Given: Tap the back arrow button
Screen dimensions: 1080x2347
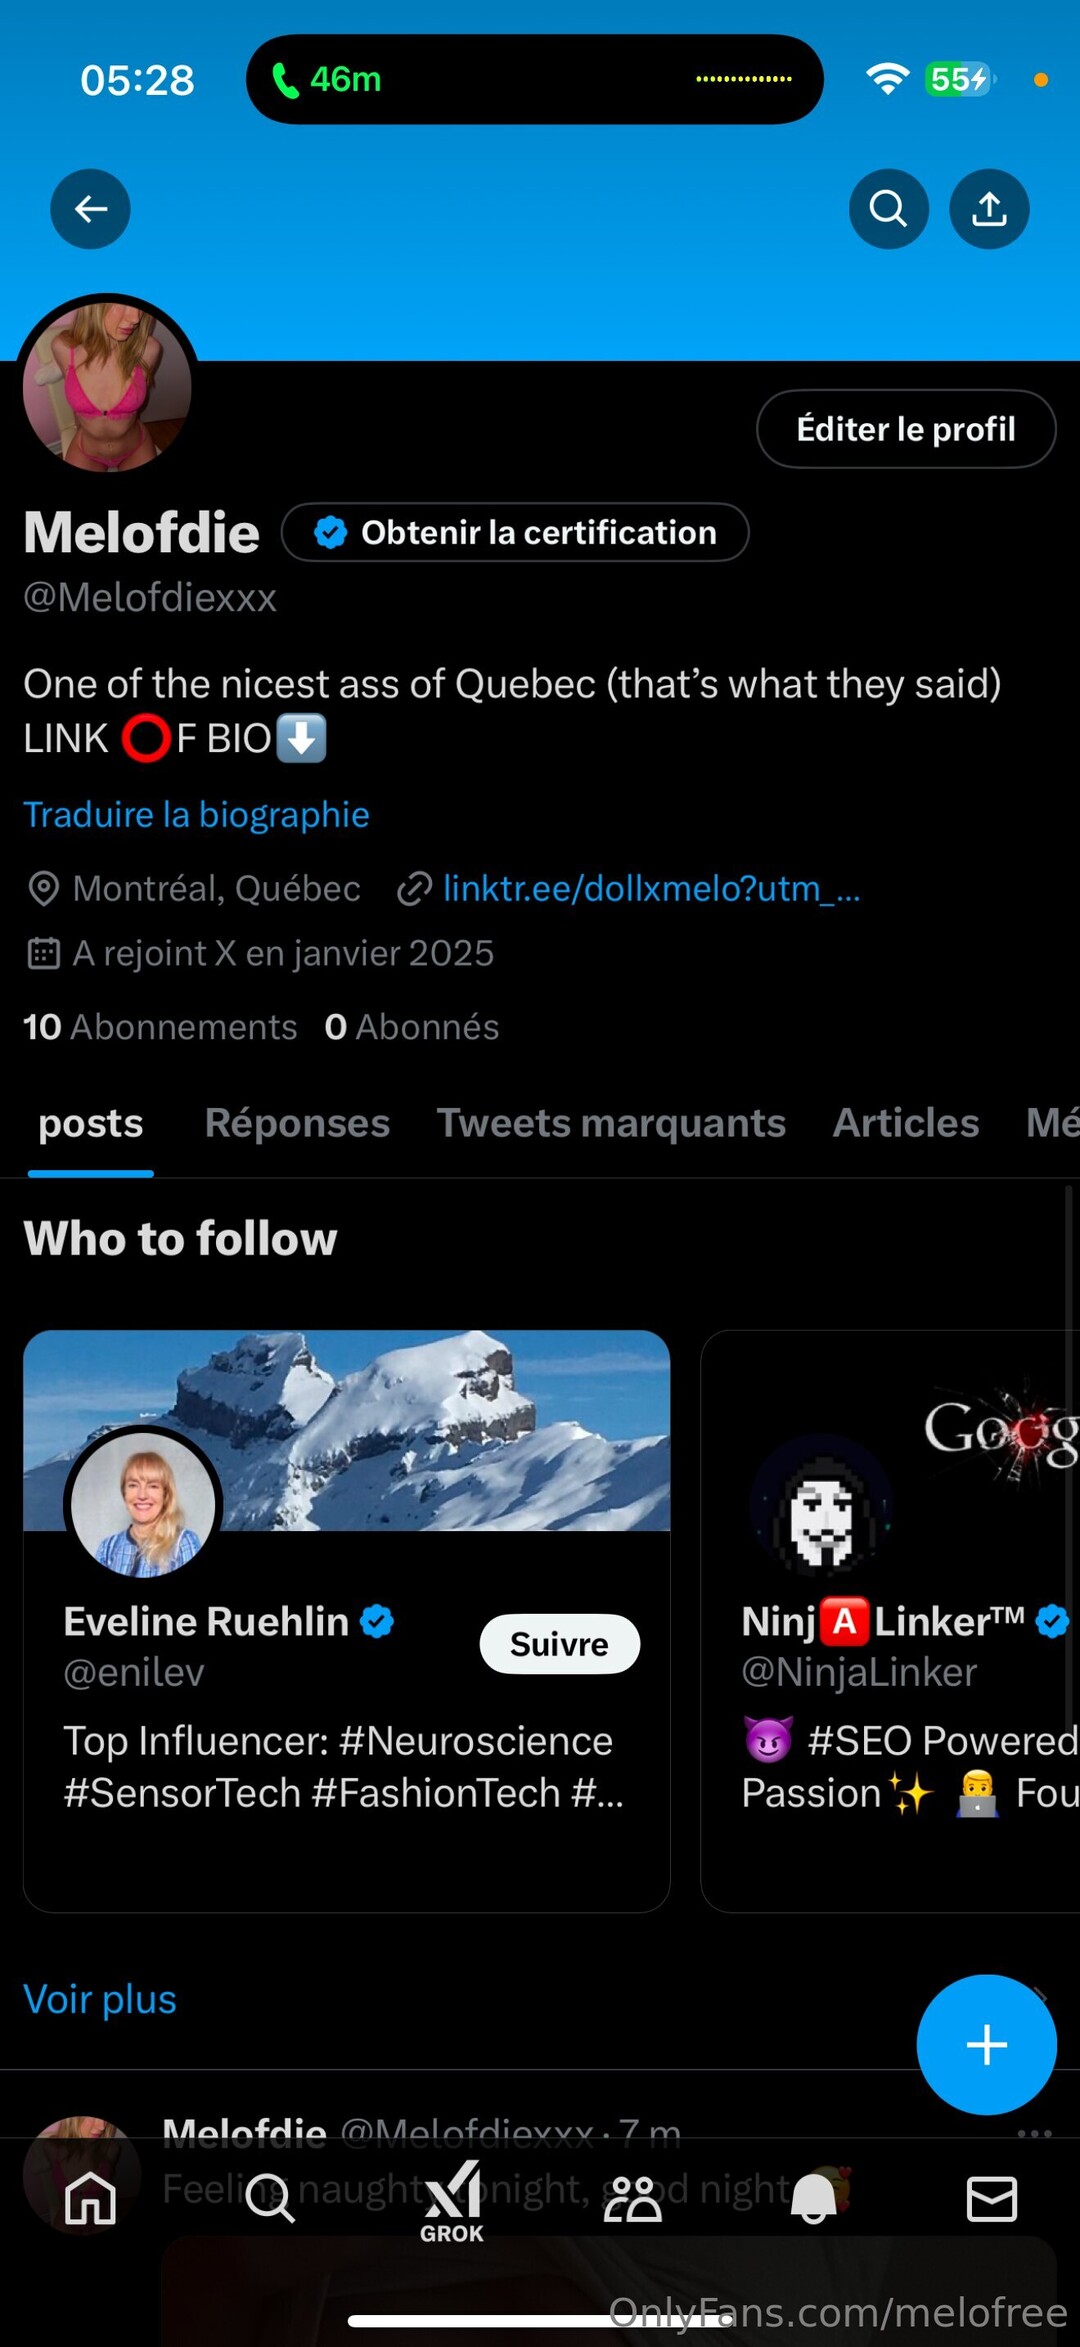Looking at the screenshot, I should click(x=90, y=209).
